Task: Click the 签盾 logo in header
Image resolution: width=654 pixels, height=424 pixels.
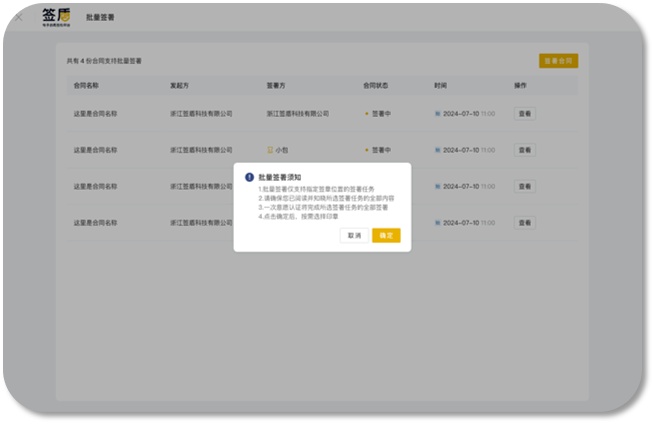Action: point(56,17)
